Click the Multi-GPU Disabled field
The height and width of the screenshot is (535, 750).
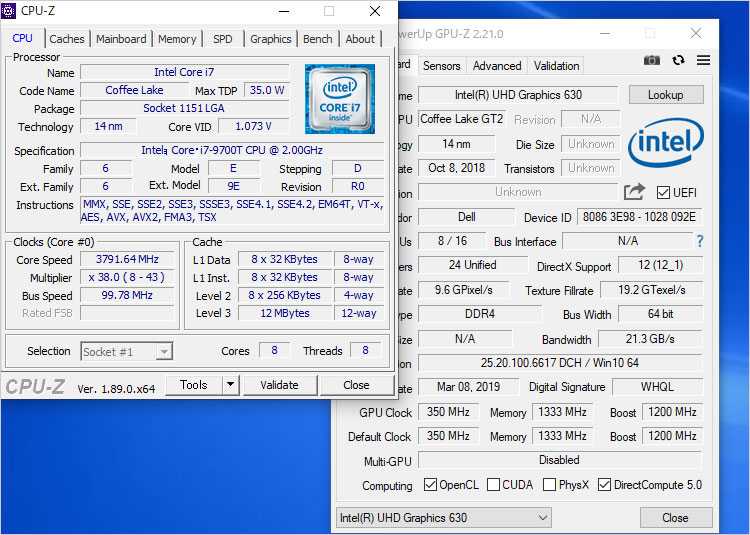(560, 460)
